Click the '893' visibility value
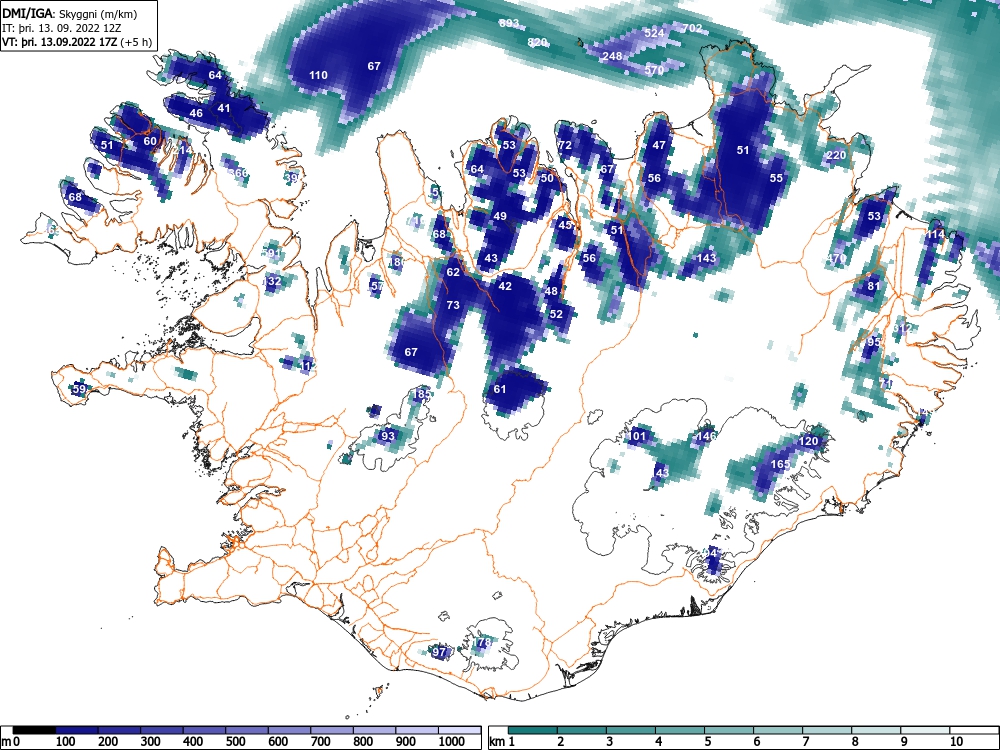1000x750 pixels. 508,24
